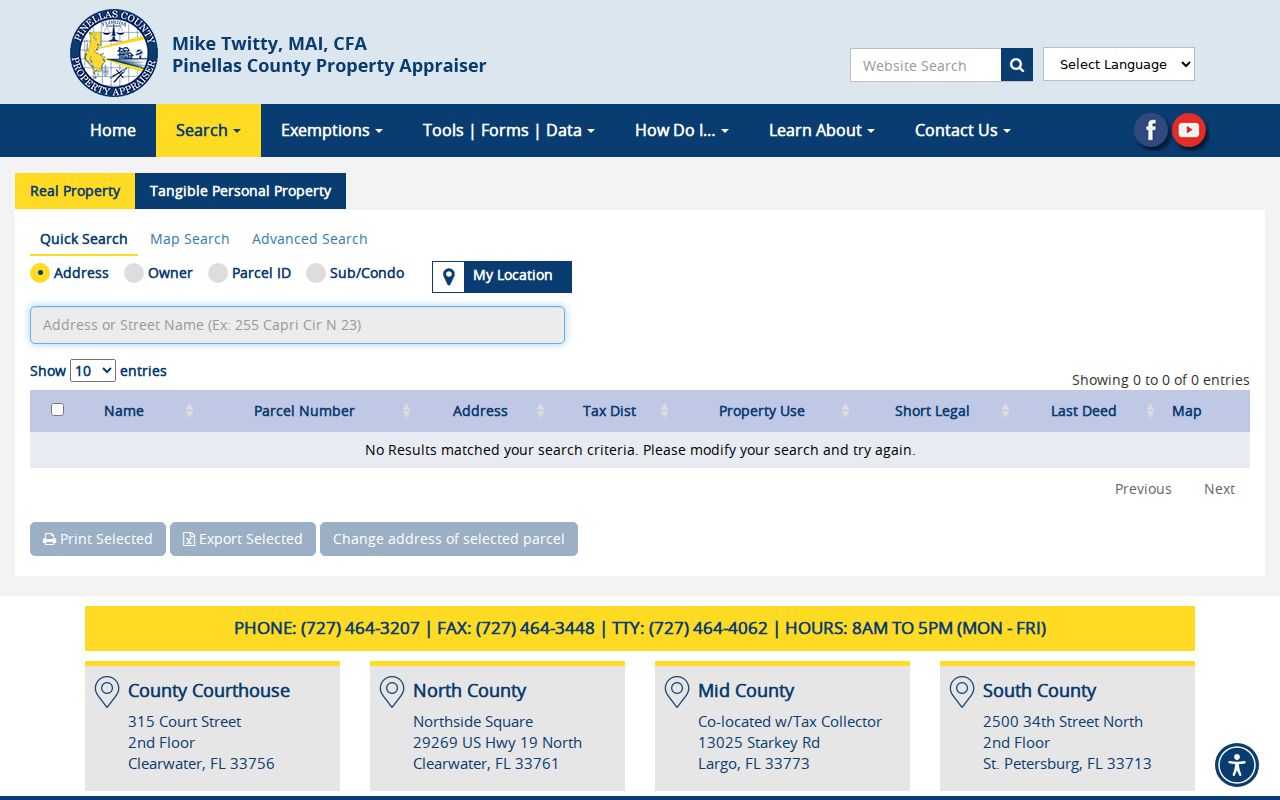Click the Website Search text field
1280x800 pixels.
pos(925,65)
